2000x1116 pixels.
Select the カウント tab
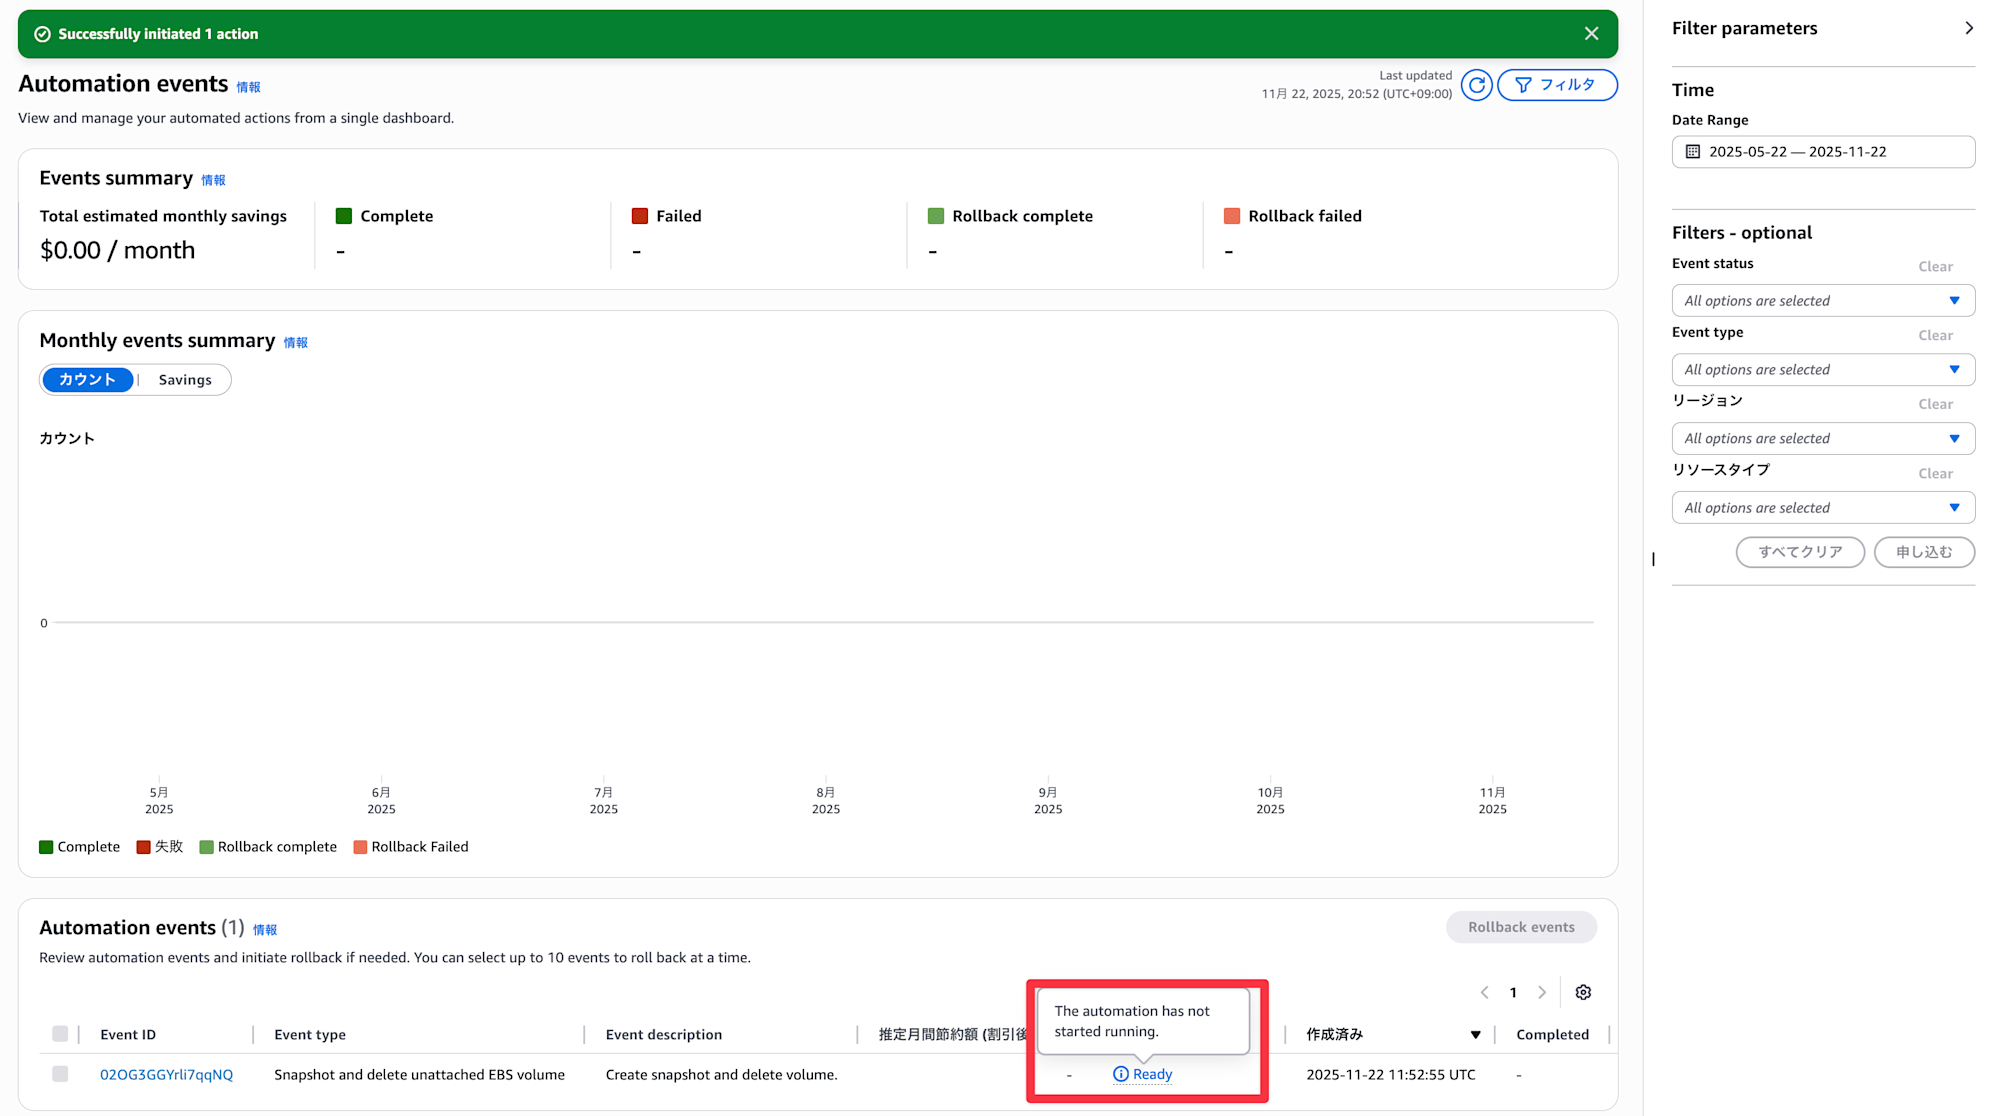[88, 380]
